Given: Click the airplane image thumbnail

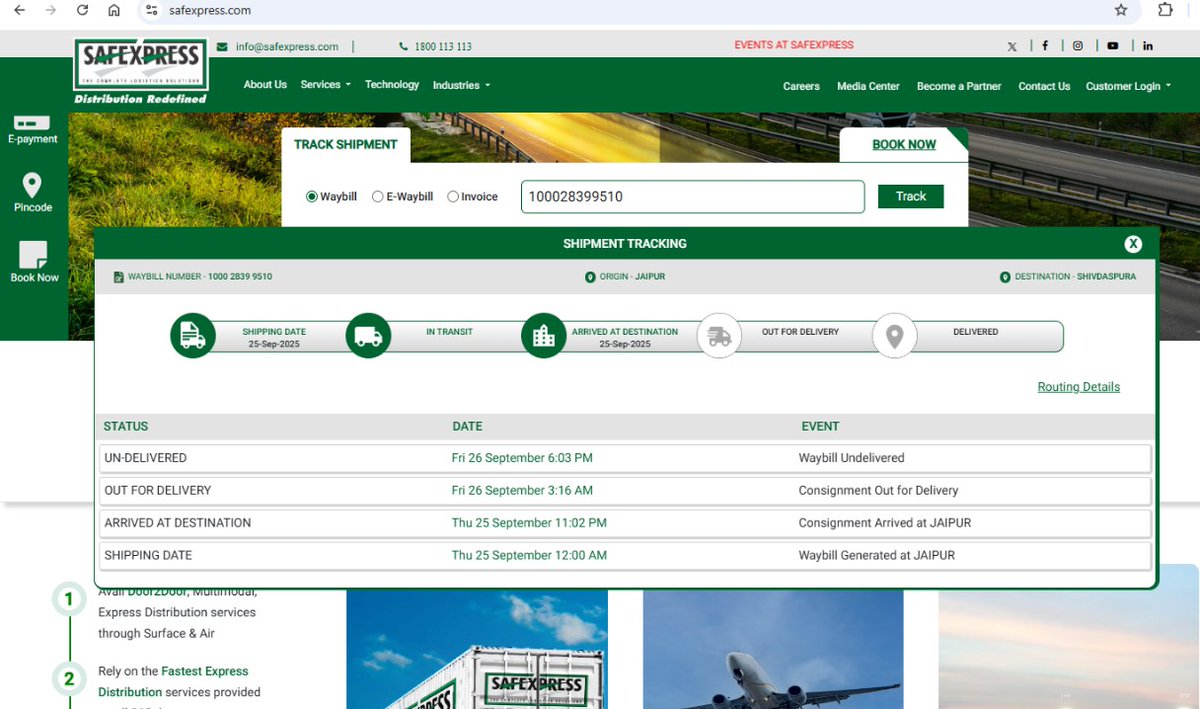Looking at the screenshot, I should (x=773, y=649).
